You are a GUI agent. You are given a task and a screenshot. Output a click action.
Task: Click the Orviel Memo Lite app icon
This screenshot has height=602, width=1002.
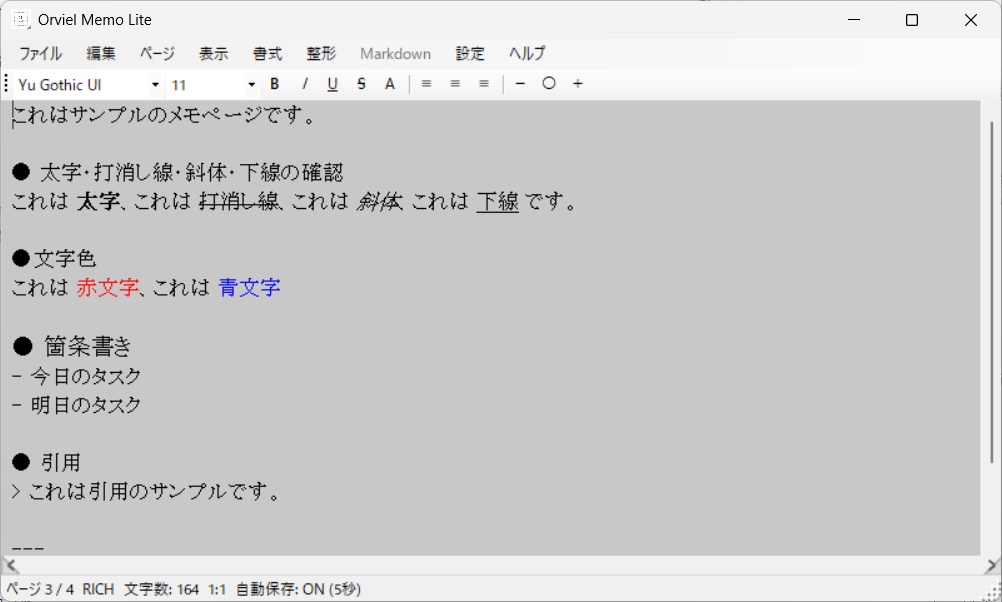[21, 20]
